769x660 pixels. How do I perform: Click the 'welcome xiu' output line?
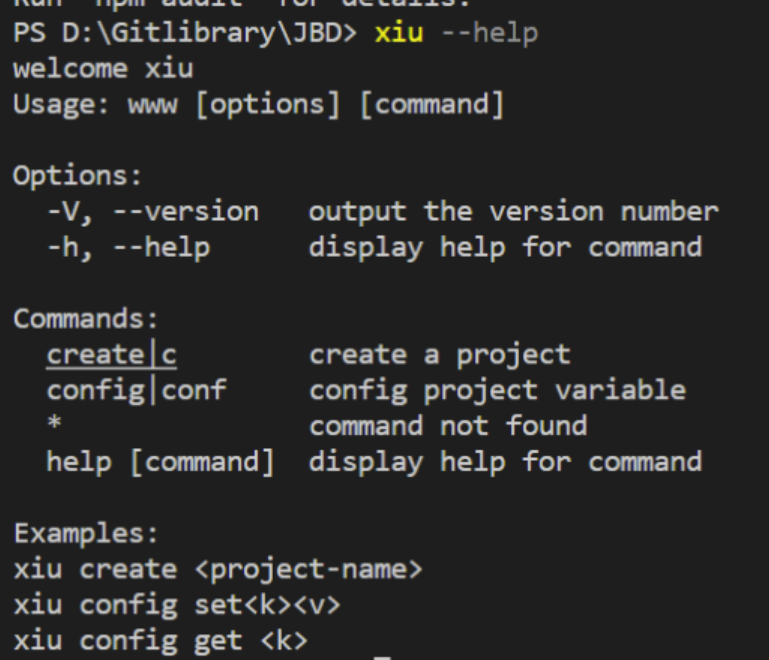tap(103, 69)
